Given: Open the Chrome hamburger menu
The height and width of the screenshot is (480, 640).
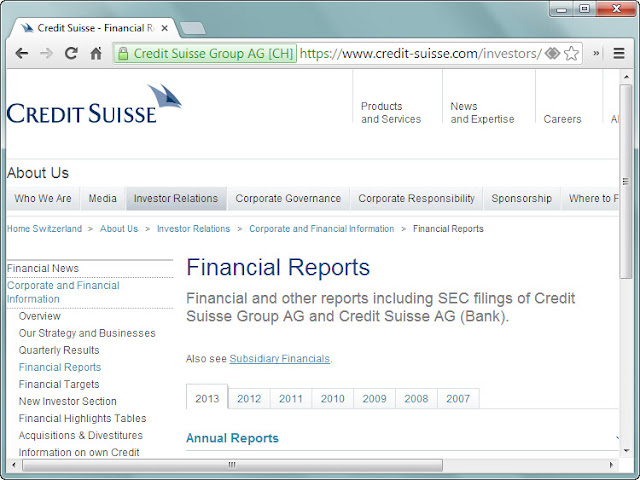Looking at the screenshot, I should [x=619, y=53].
